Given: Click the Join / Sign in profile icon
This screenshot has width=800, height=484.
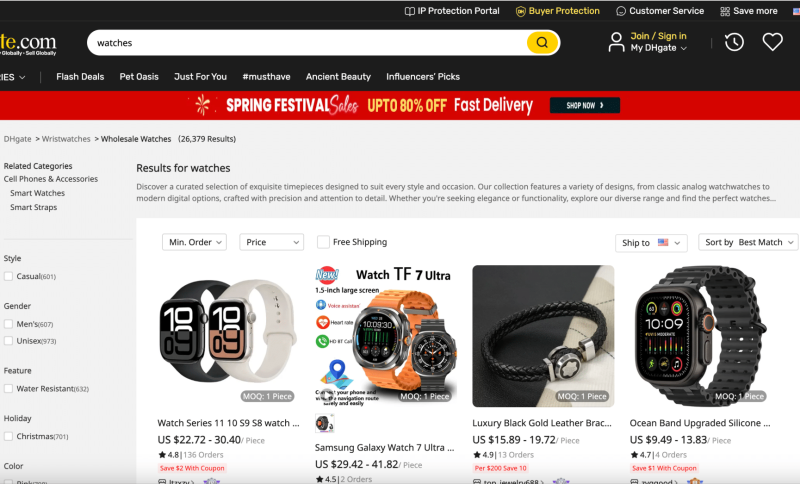Looking at the screenshot, I should [617, 42].
